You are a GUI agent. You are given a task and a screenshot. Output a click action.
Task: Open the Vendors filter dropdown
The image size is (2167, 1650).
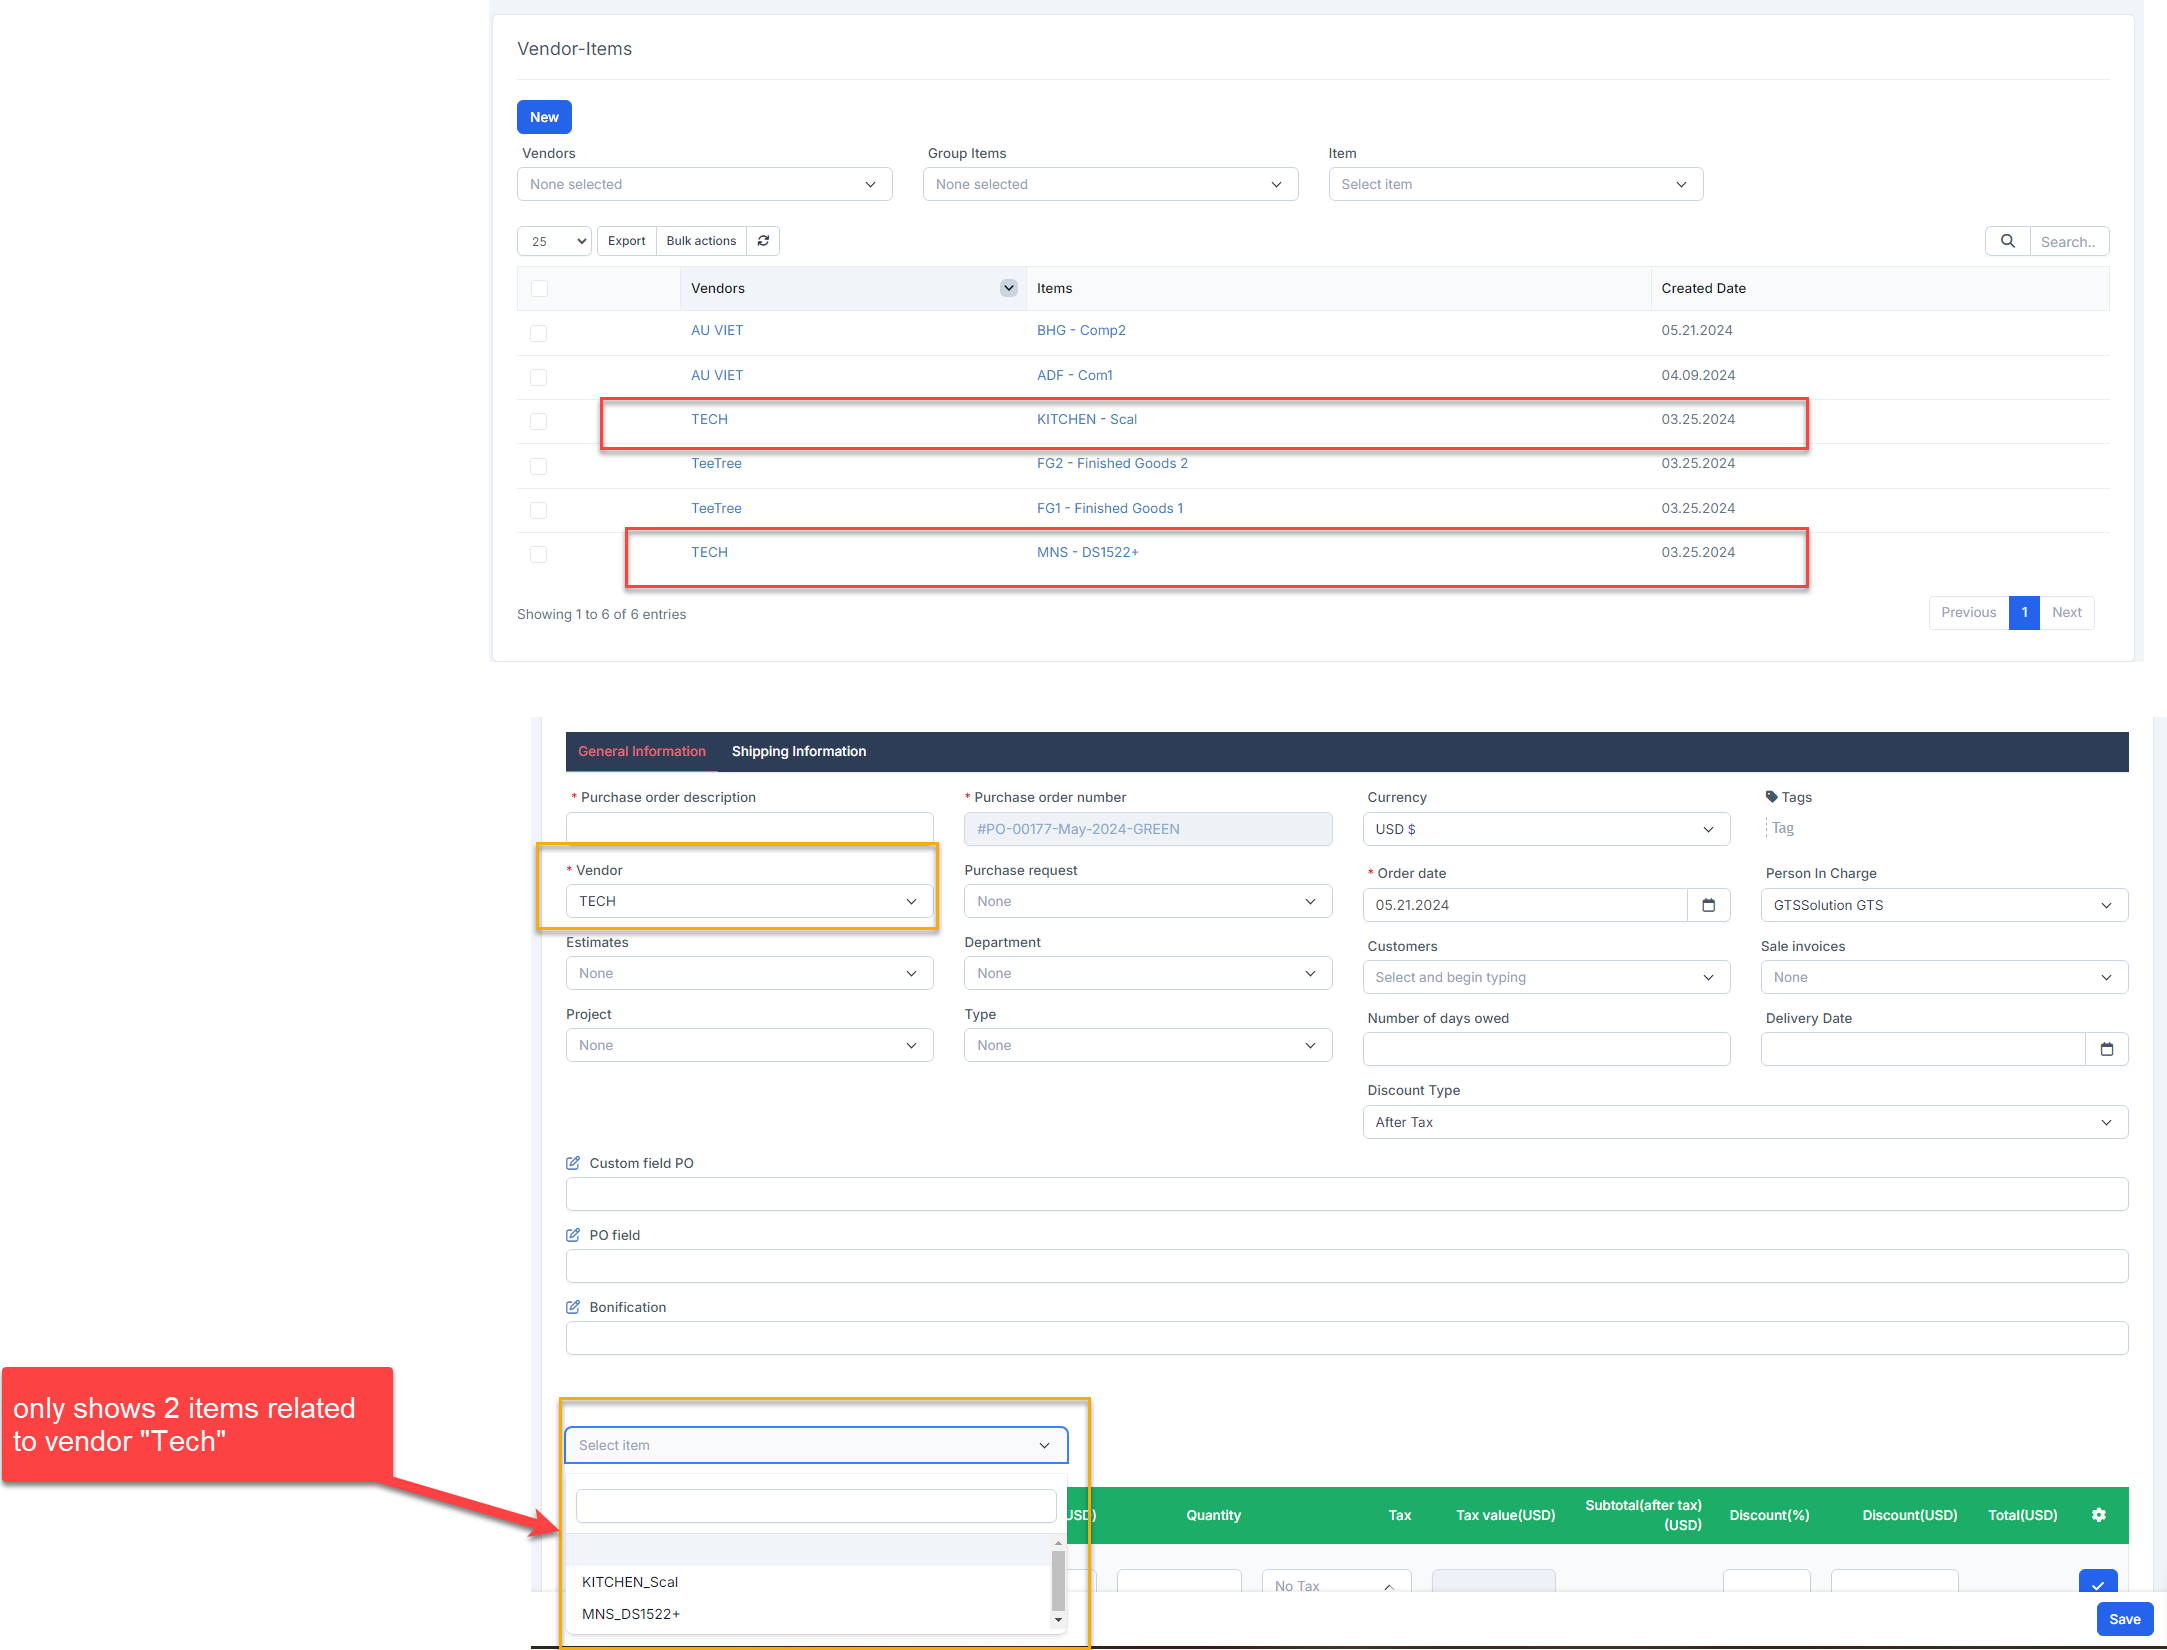point(704,184)
